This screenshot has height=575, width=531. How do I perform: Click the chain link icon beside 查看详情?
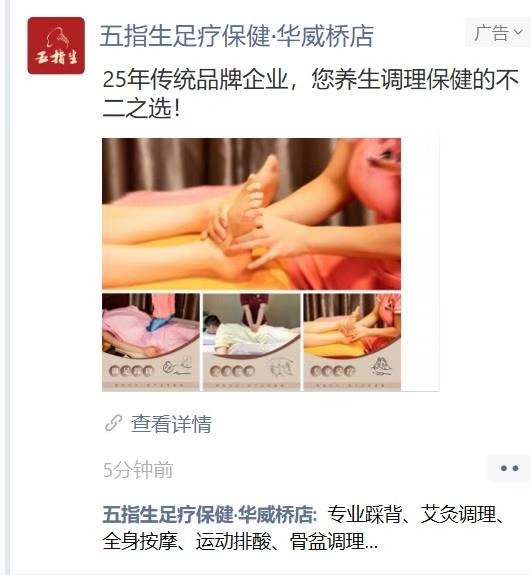point(113,423)
